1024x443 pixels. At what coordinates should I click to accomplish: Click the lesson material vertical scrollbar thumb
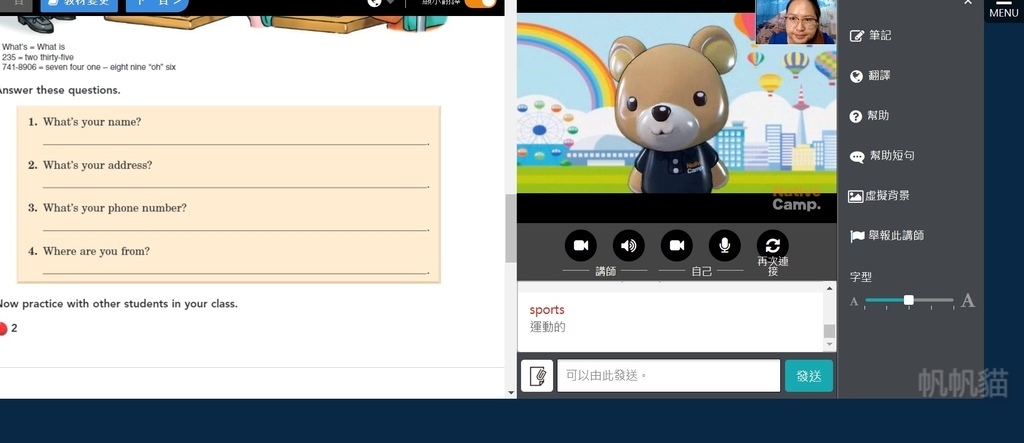tap(511, 228)
